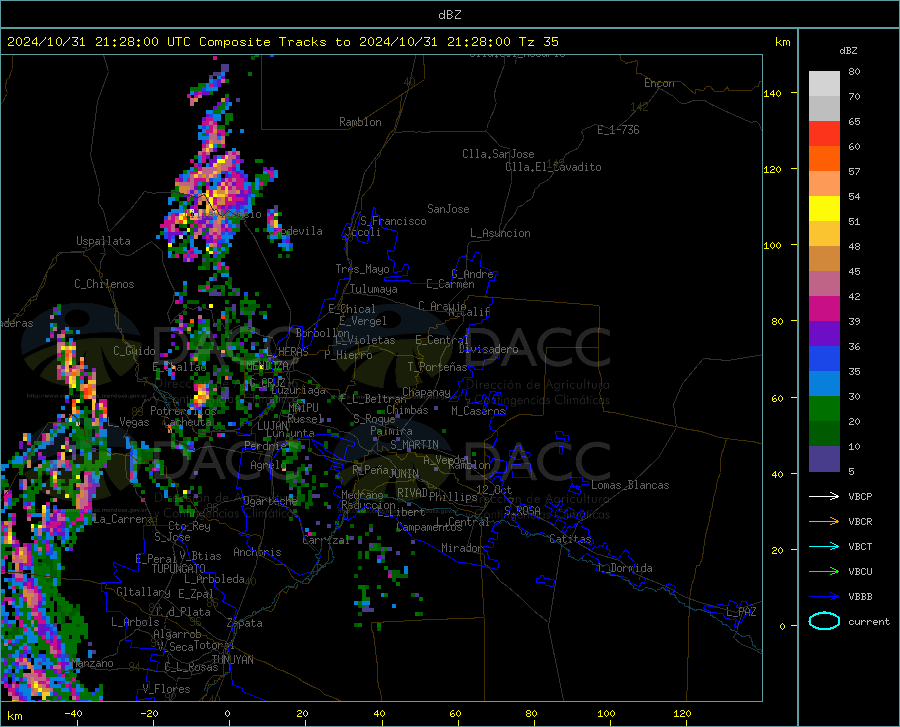Image resolution: width=900 pixels, height=727 pixels.
Task: Click the Uspallata map label
Action: 103,241
